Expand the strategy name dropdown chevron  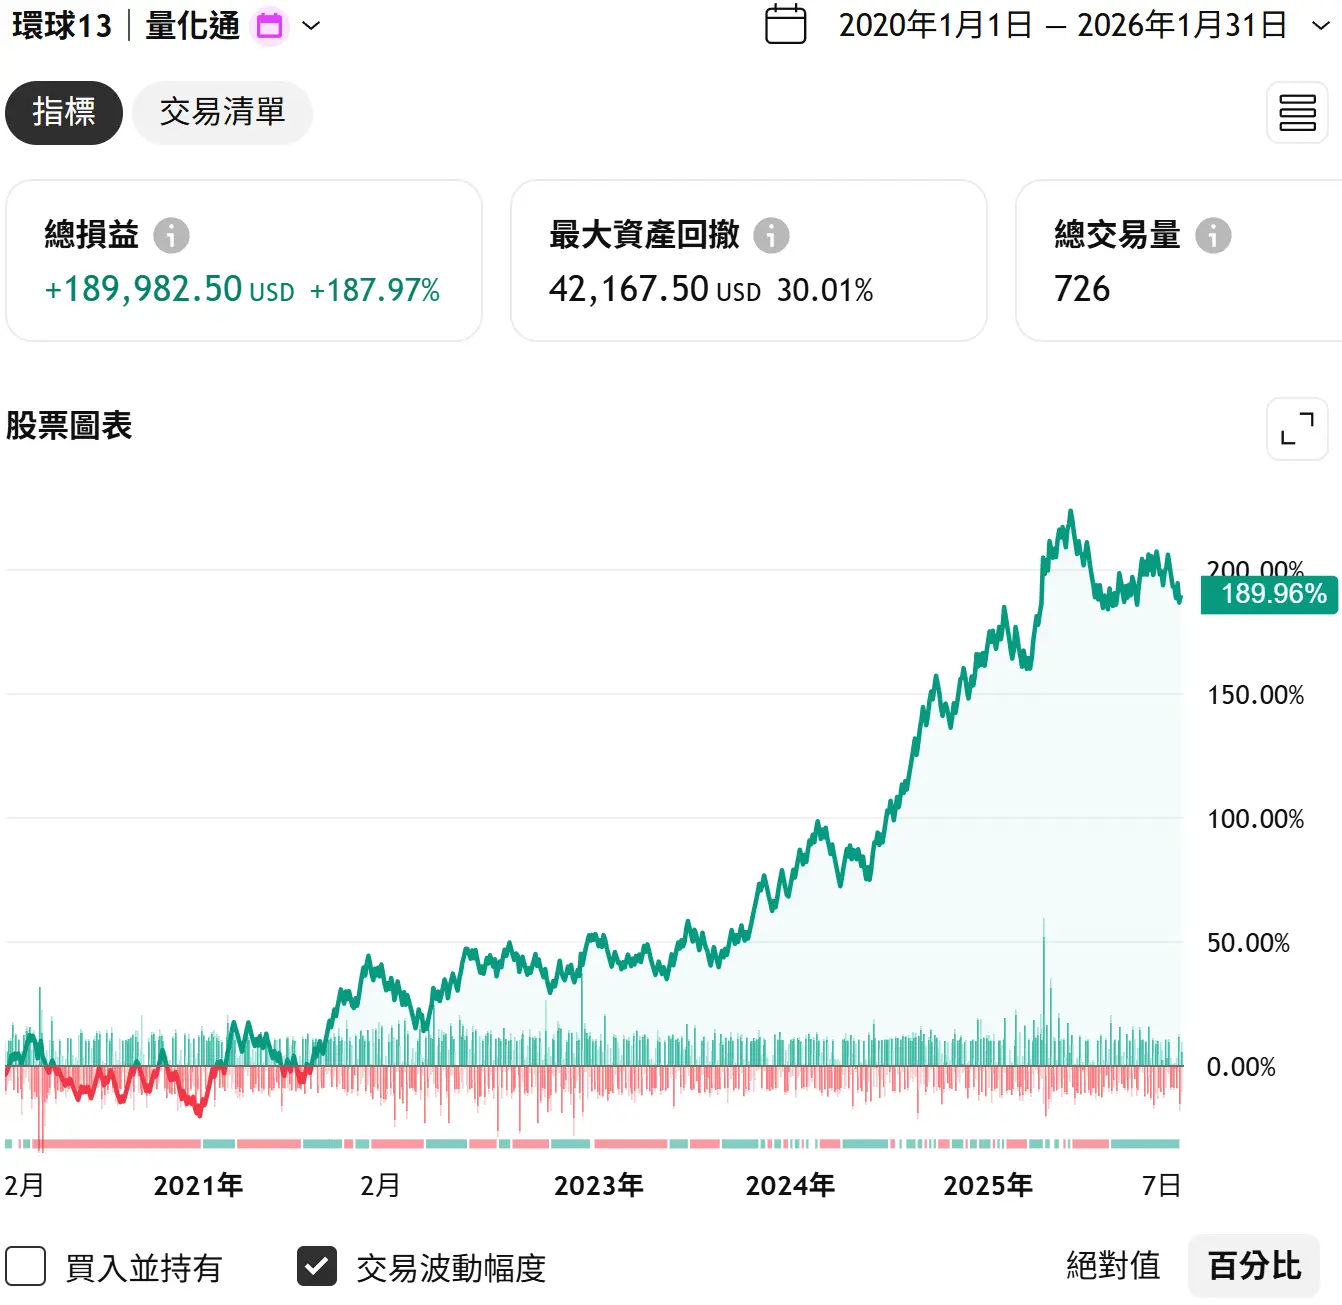click(311, 26)
